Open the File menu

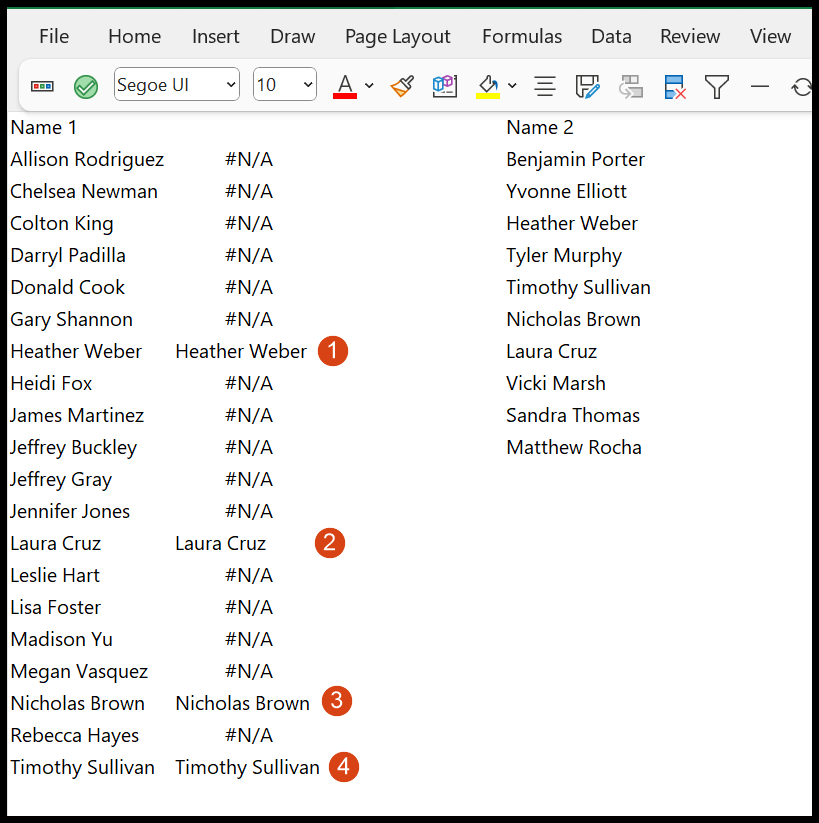pos(54,36)
